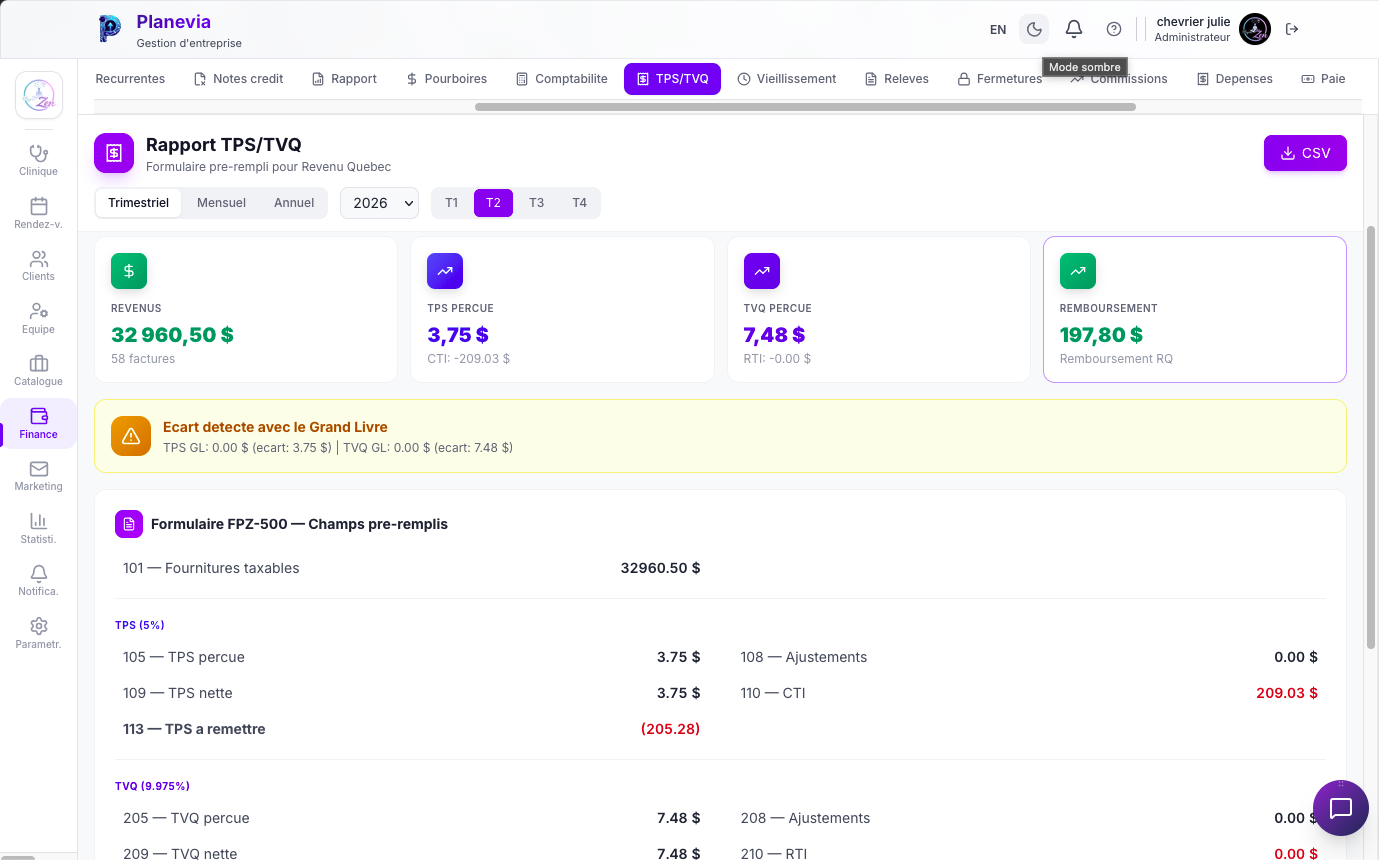Toggle dark mode with the moon icon
1379x860 pixels.
click(x=1034, y=29)
